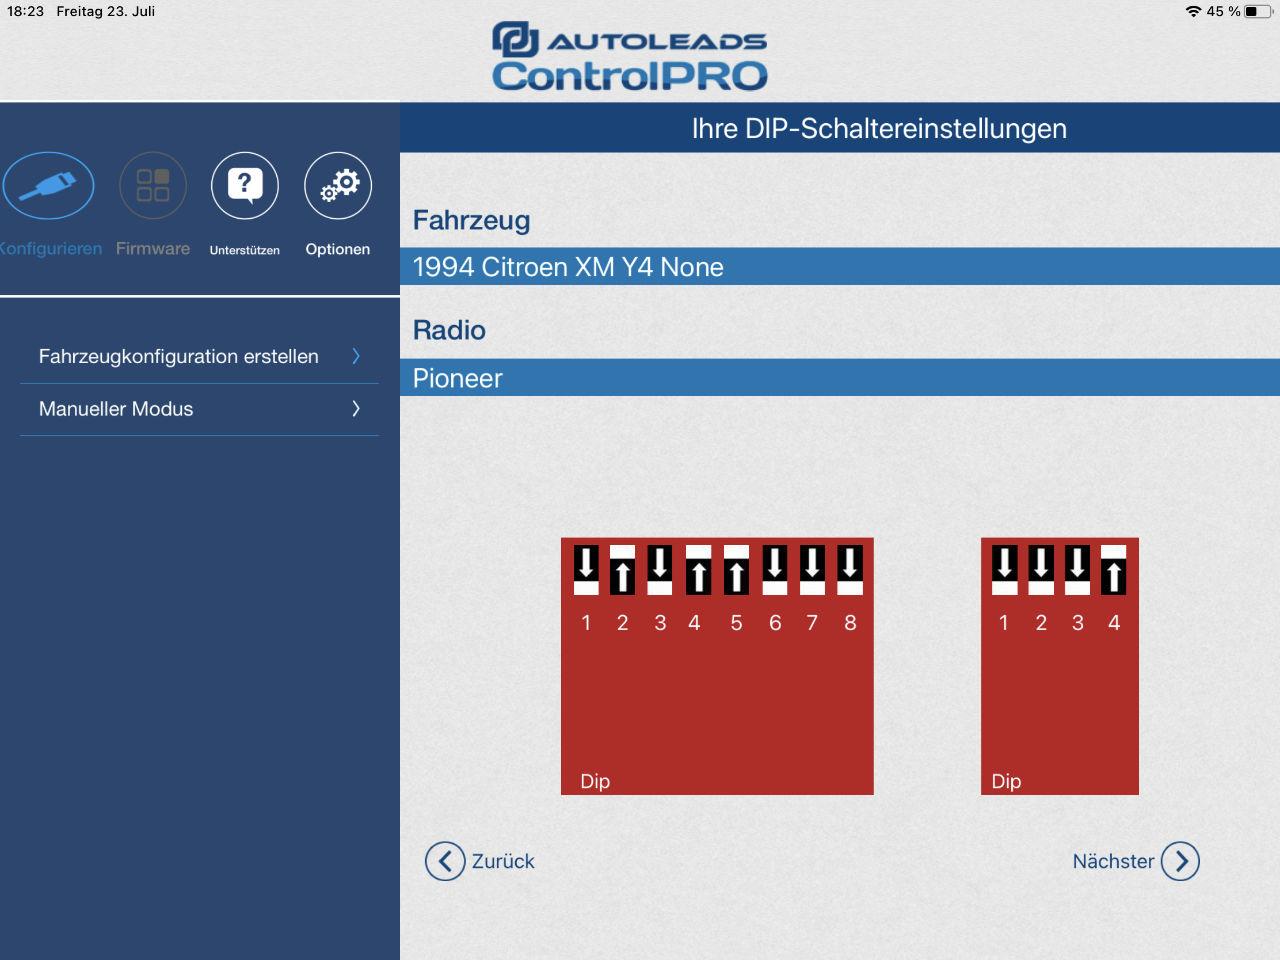Viewport: 1280px width, 960px height.
Task: Select the Pioneer radio field
Action: coord(840,378)
